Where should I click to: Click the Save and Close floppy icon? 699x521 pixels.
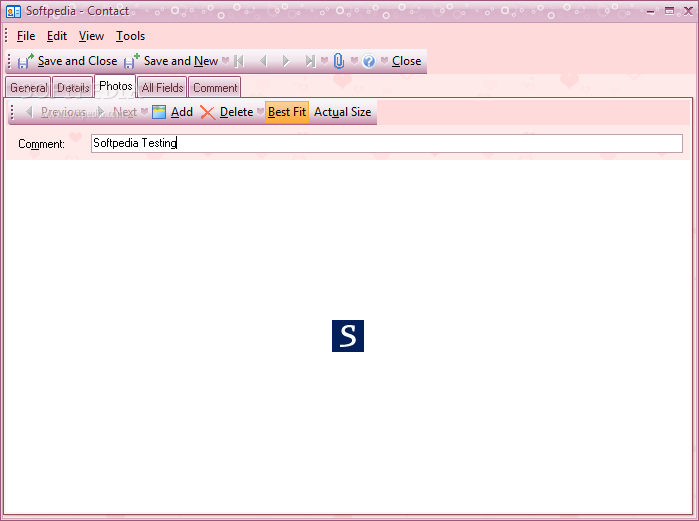pos(25,61)
